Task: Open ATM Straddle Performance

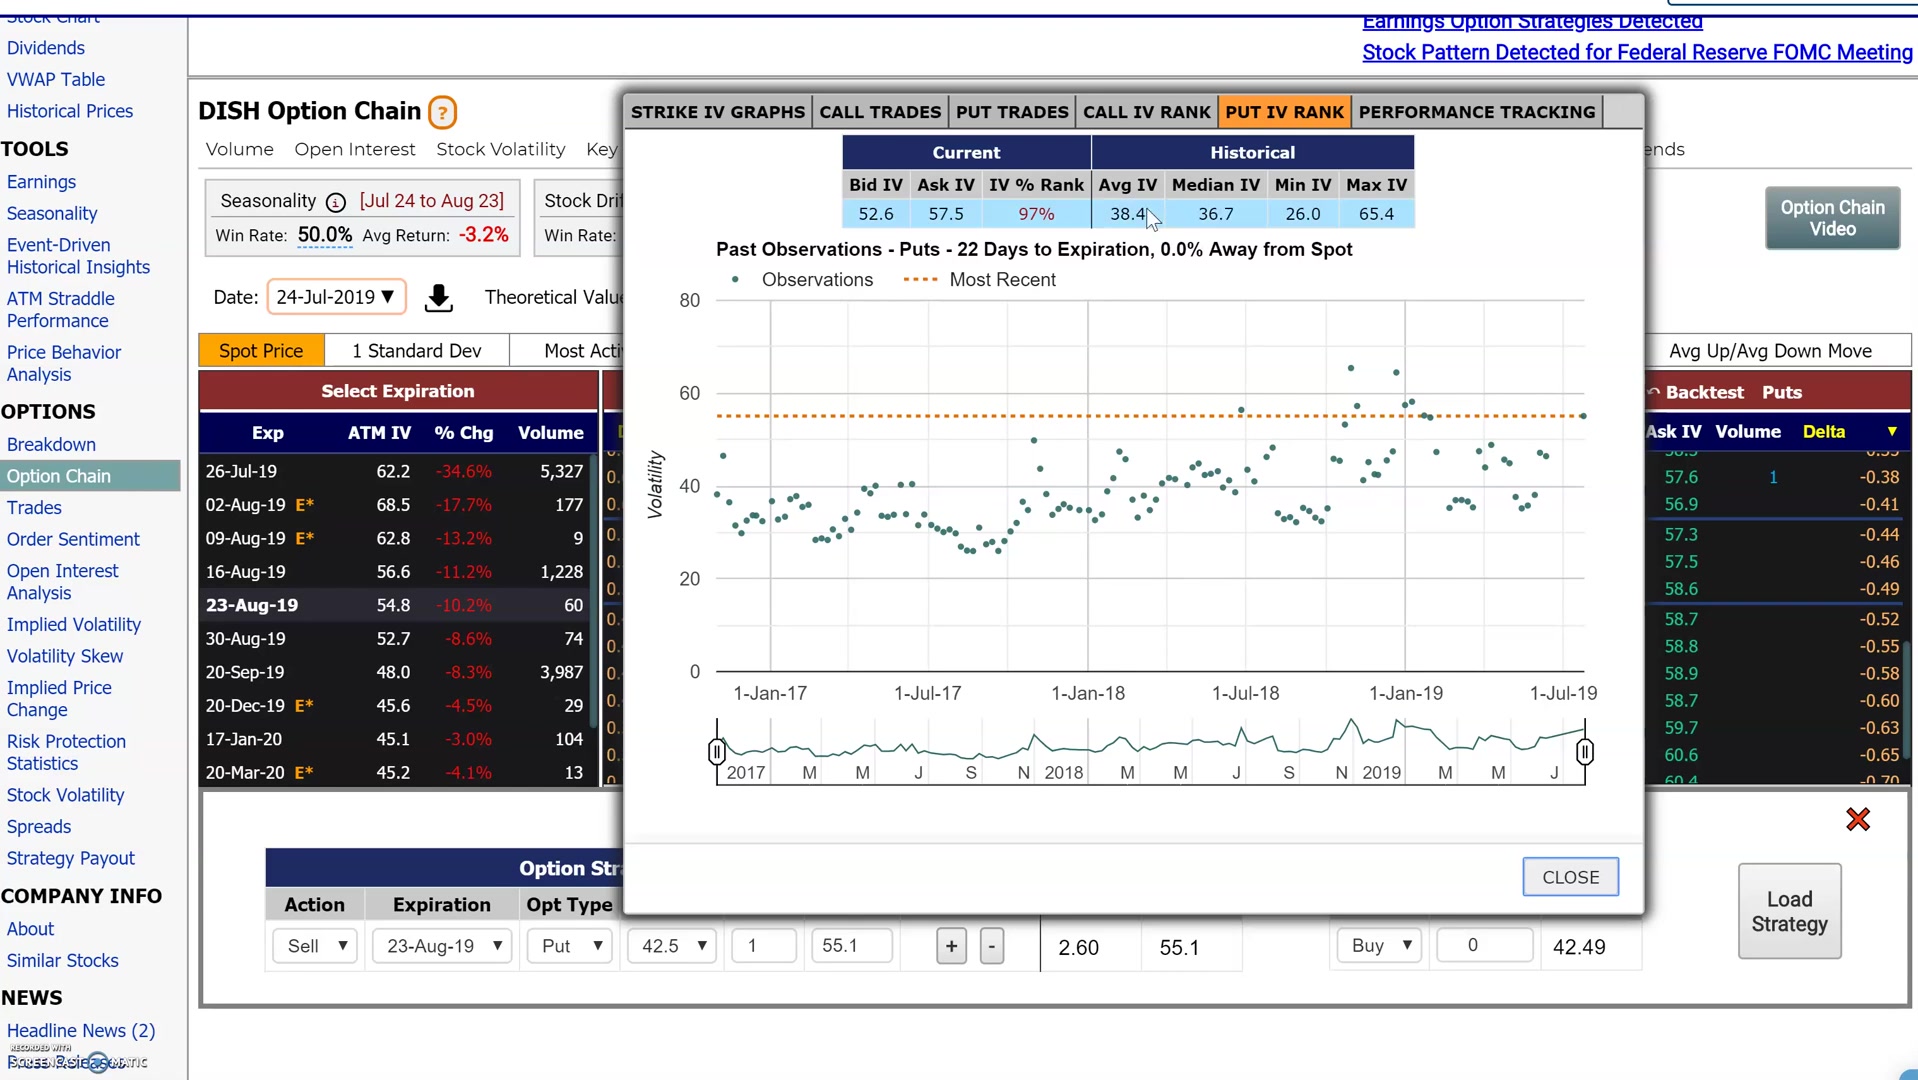Action: (60, 310)
